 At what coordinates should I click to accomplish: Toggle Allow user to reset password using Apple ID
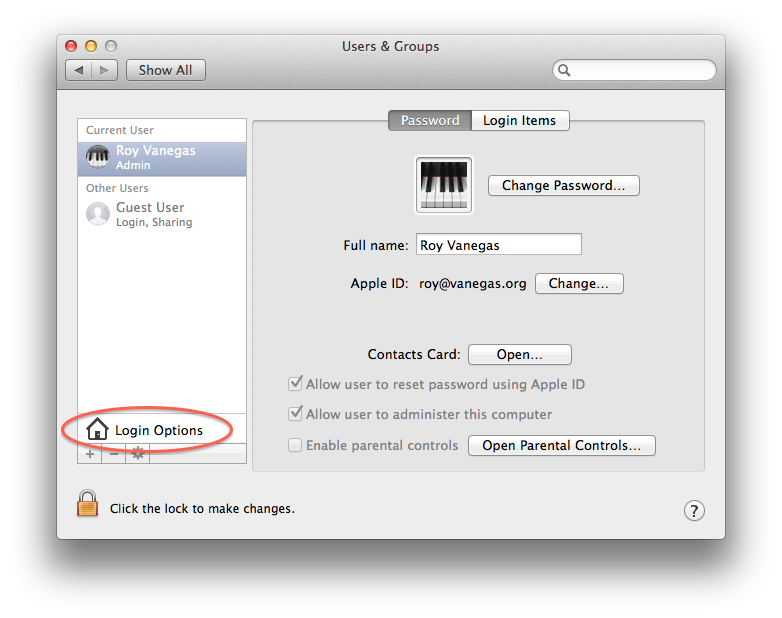pyautogui.click(x=296, y=384)
